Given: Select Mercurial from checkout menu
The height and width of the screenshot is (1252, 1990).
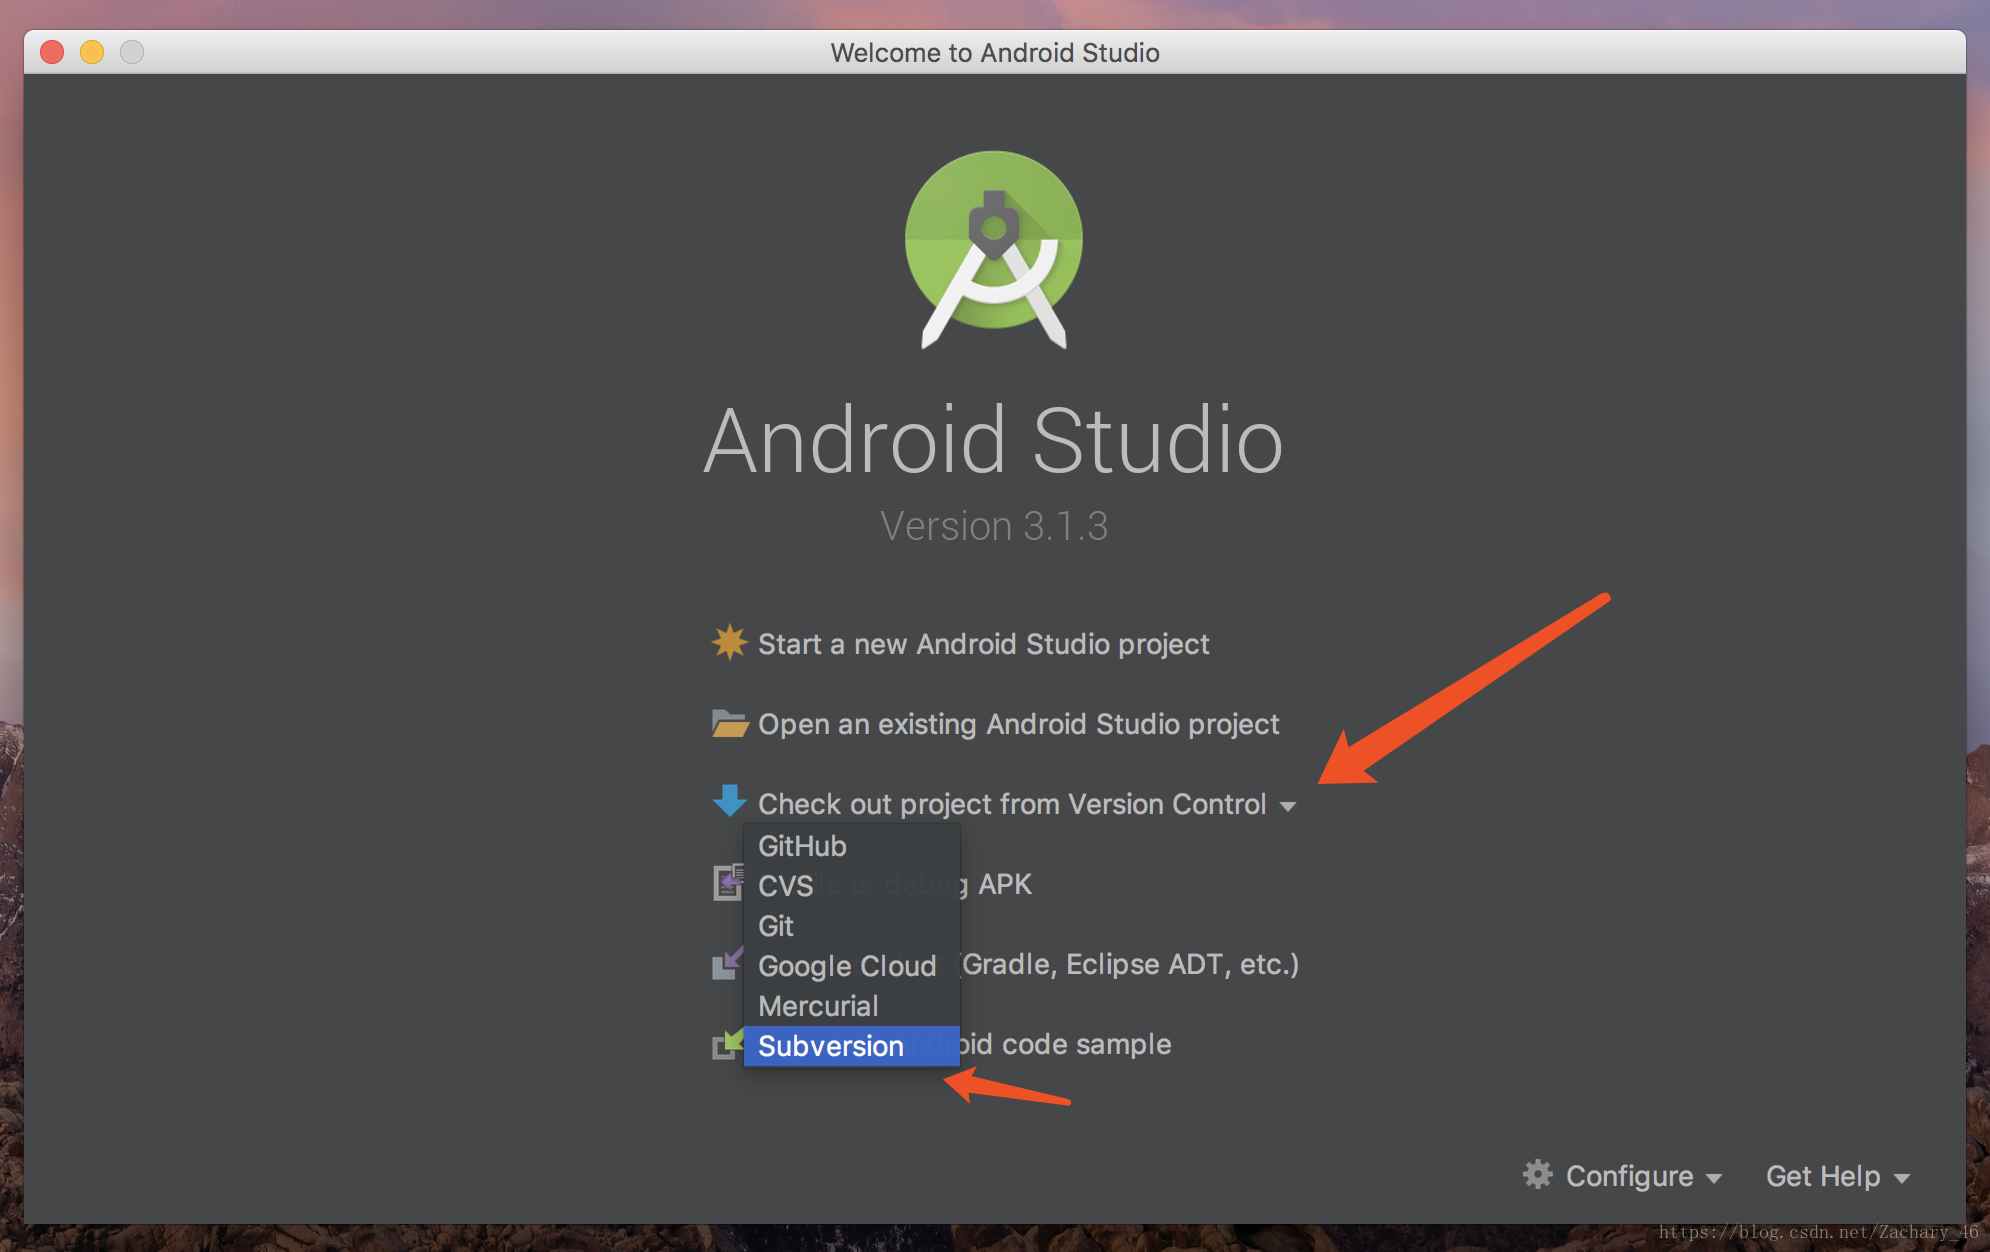Looking at the screenshot, I should pyautogui.click(x=852, y=1006).
